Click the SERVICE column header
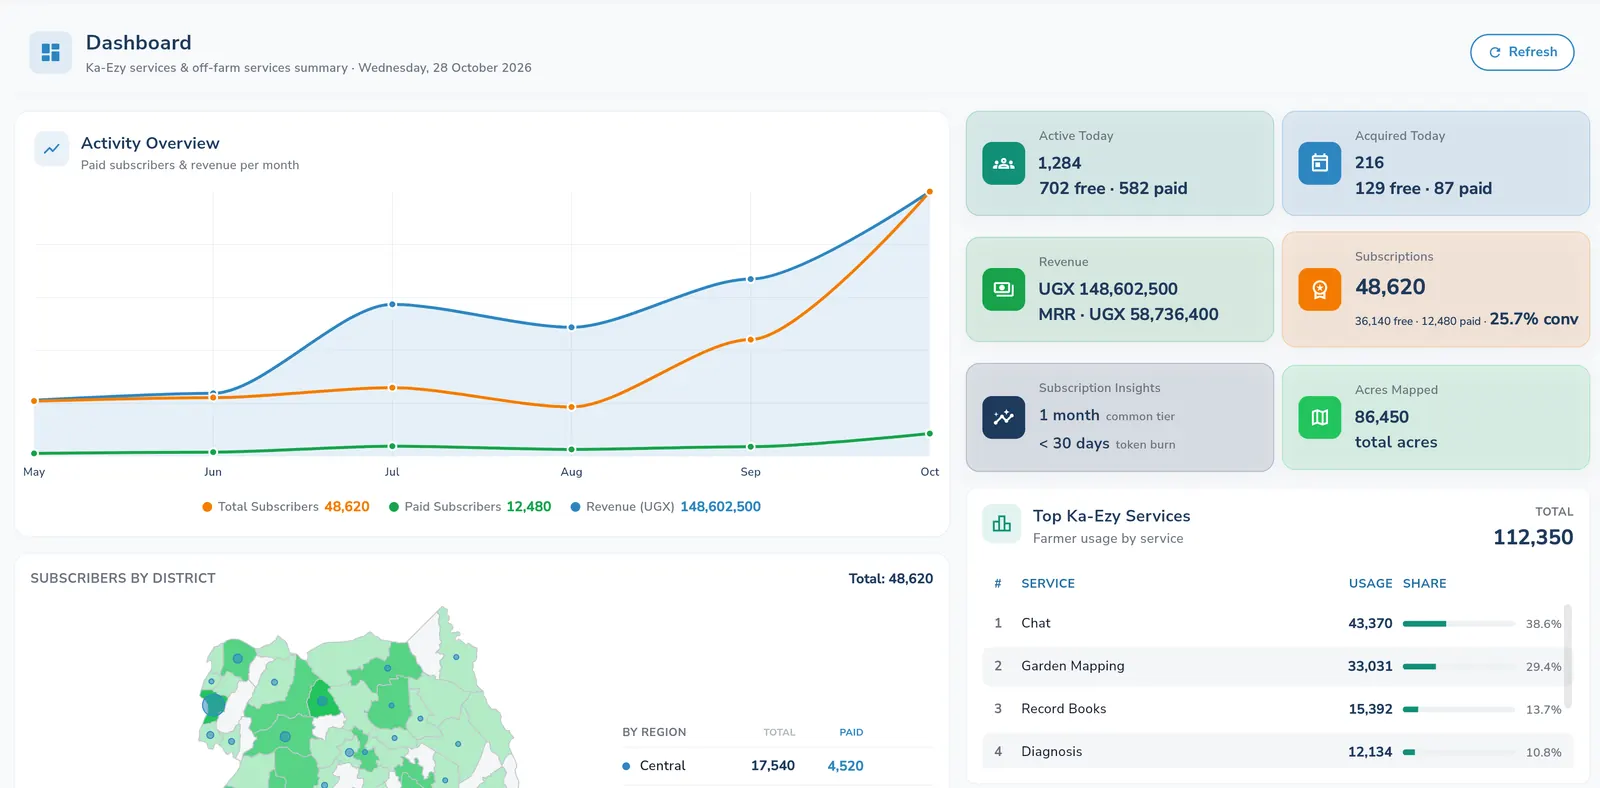This screenshot has width=1600, height=788. (1048, 584)
